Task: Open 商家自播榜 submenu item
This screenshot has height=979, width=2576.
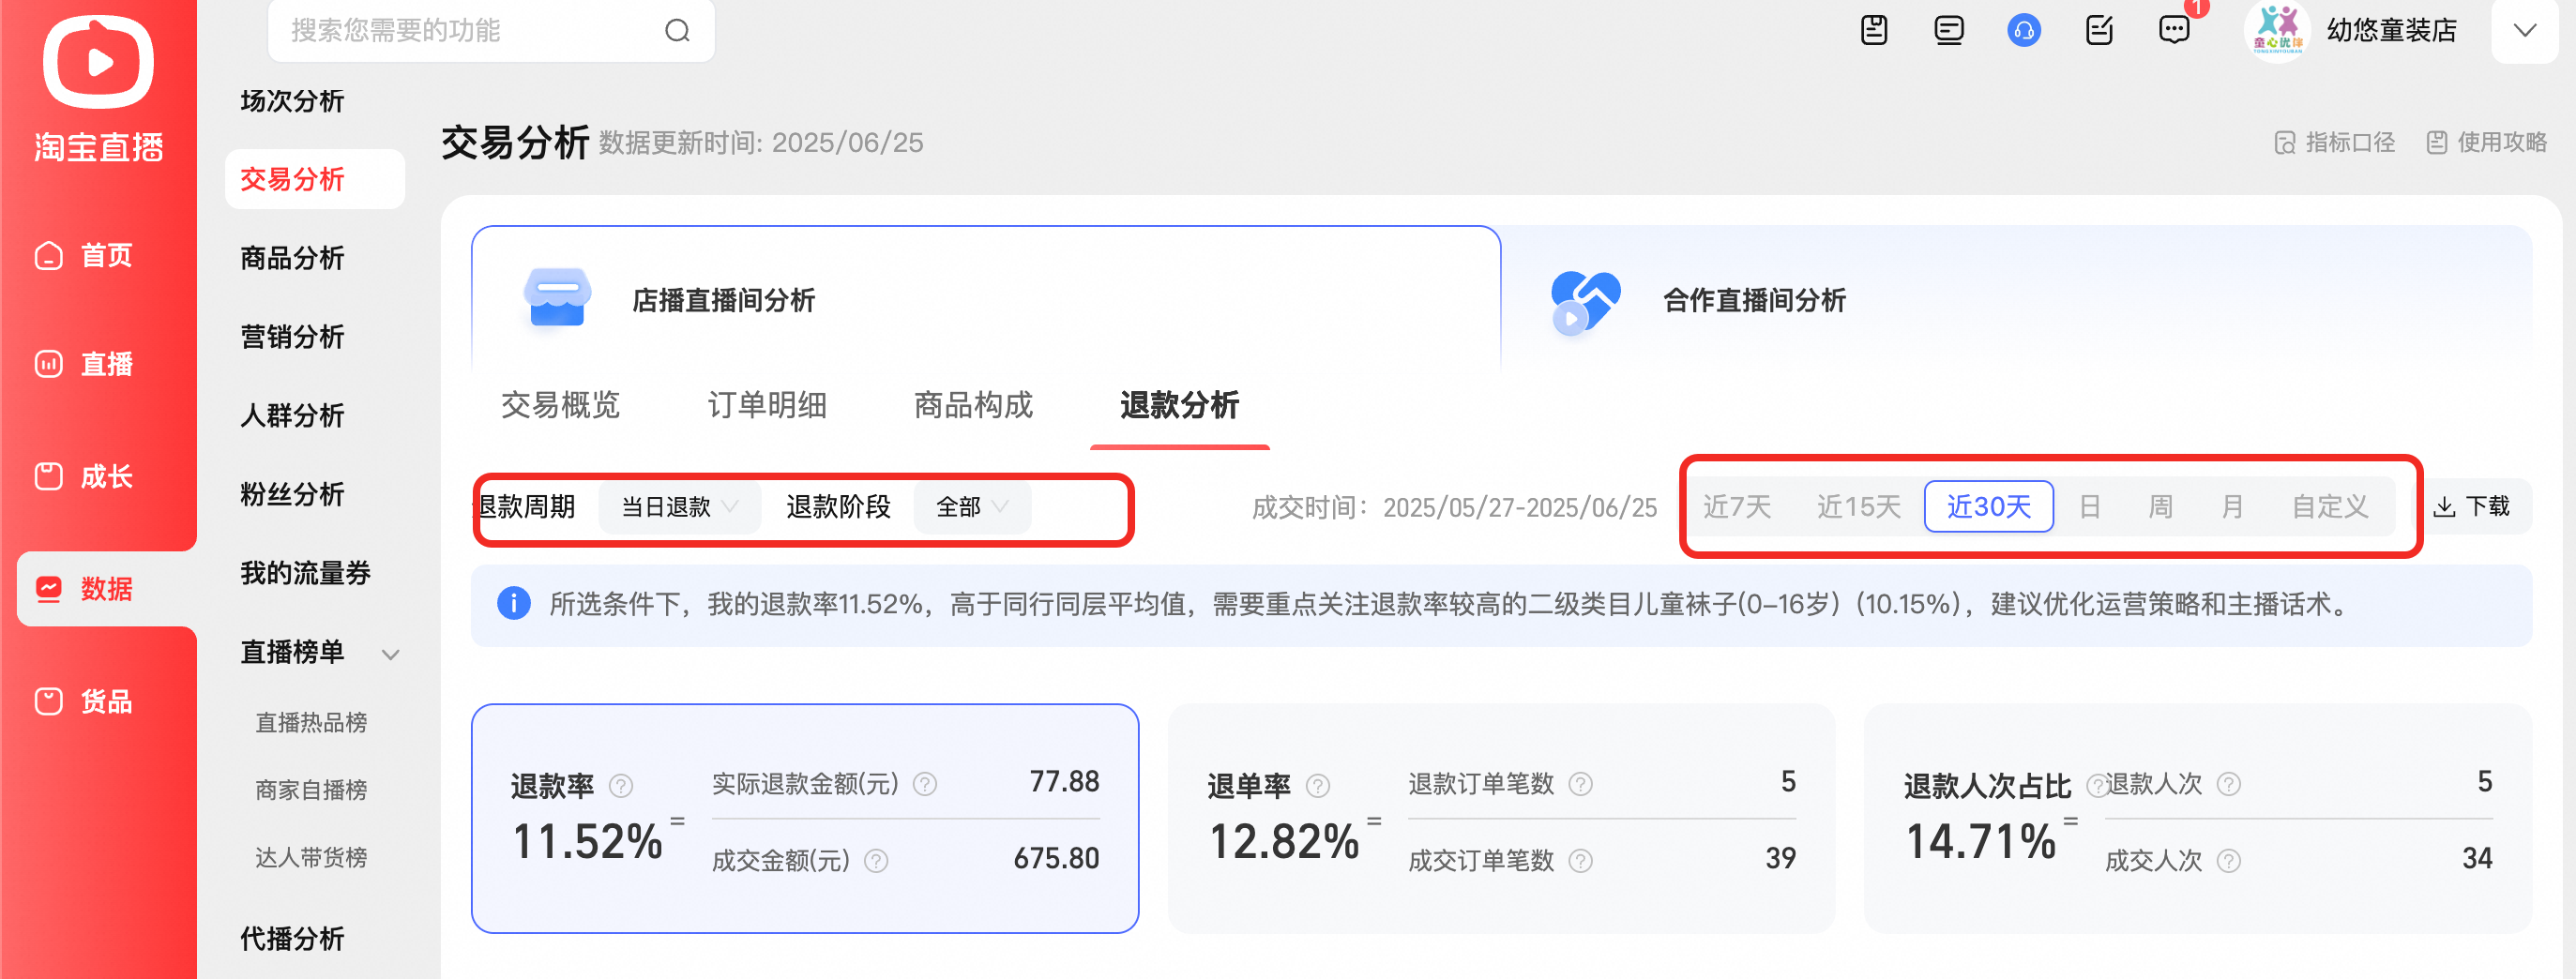Action: 311,790
